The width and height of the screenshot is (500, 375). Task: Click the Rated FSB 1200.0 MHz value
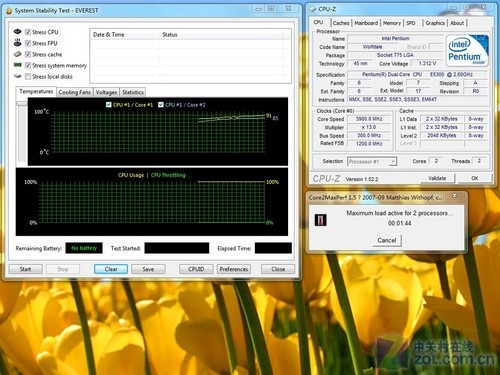(x=369, y=144)
